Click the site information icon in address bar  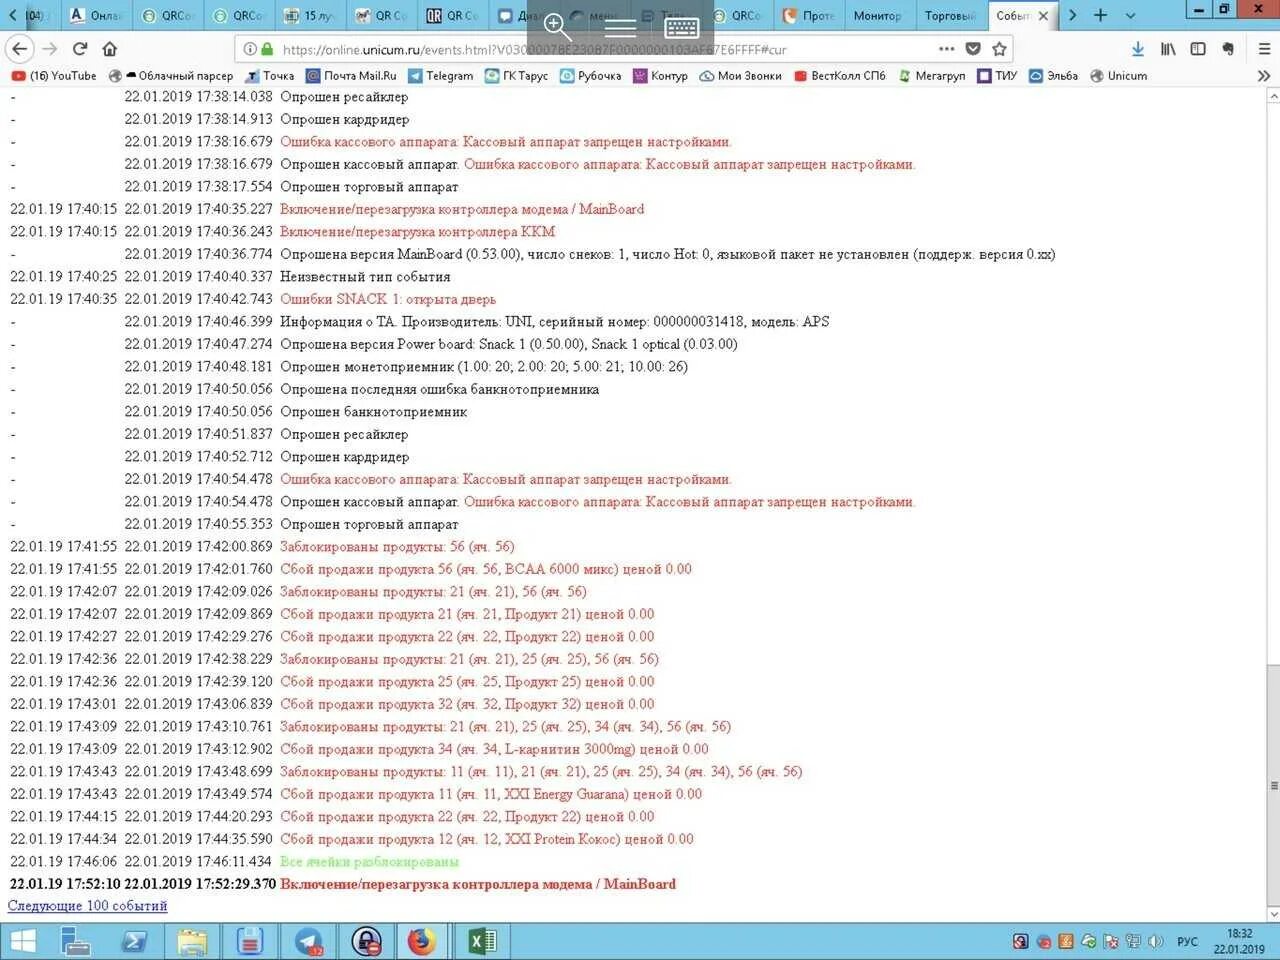tap(249, 48)
